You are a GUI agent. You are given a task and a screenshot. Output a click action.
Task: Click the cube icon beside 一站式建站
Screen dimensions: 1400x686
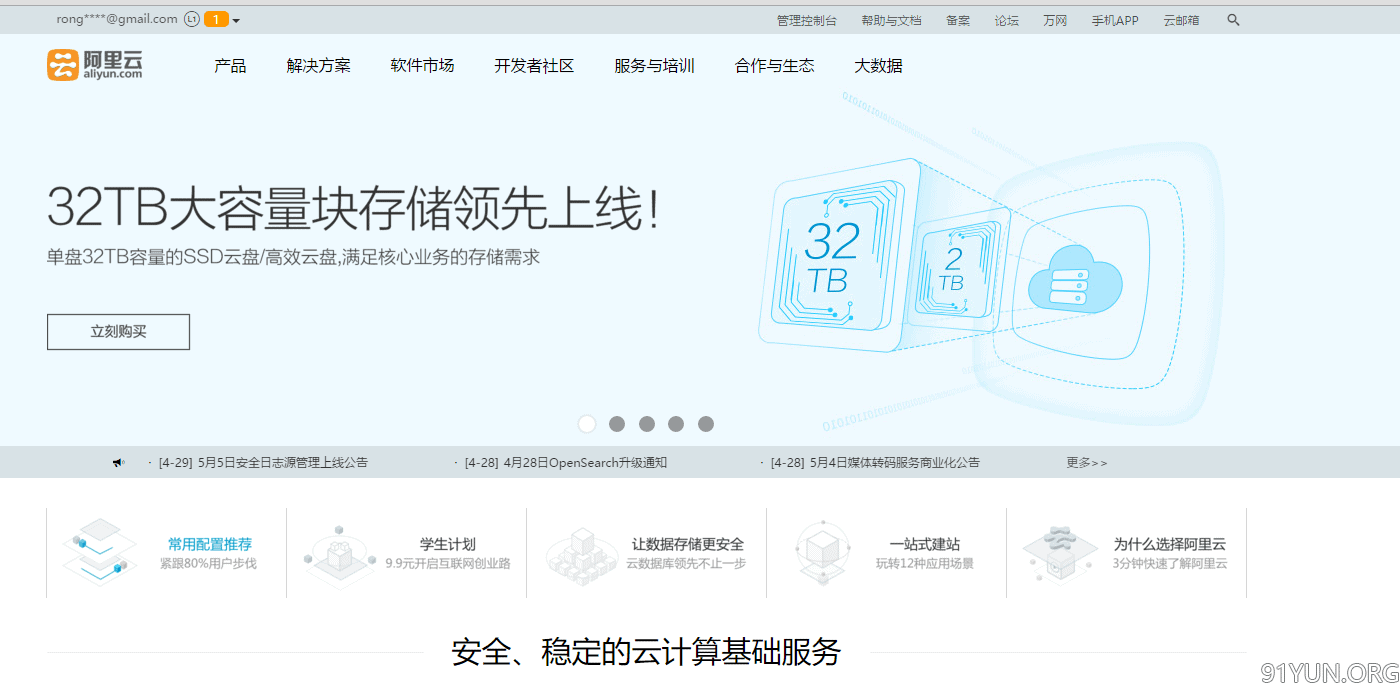click(821, 553)
